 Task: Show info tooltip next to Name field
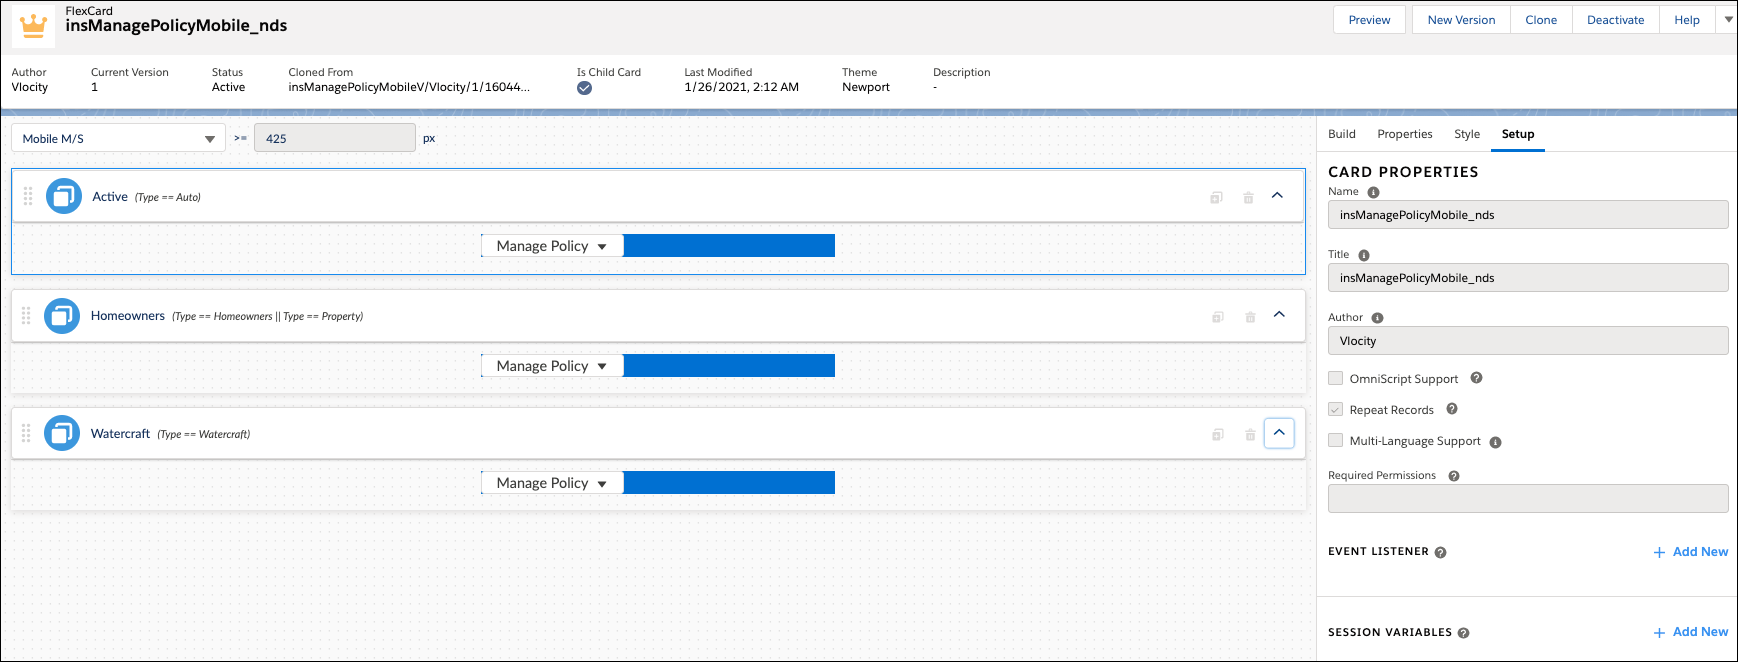(x=1373, y=192)
